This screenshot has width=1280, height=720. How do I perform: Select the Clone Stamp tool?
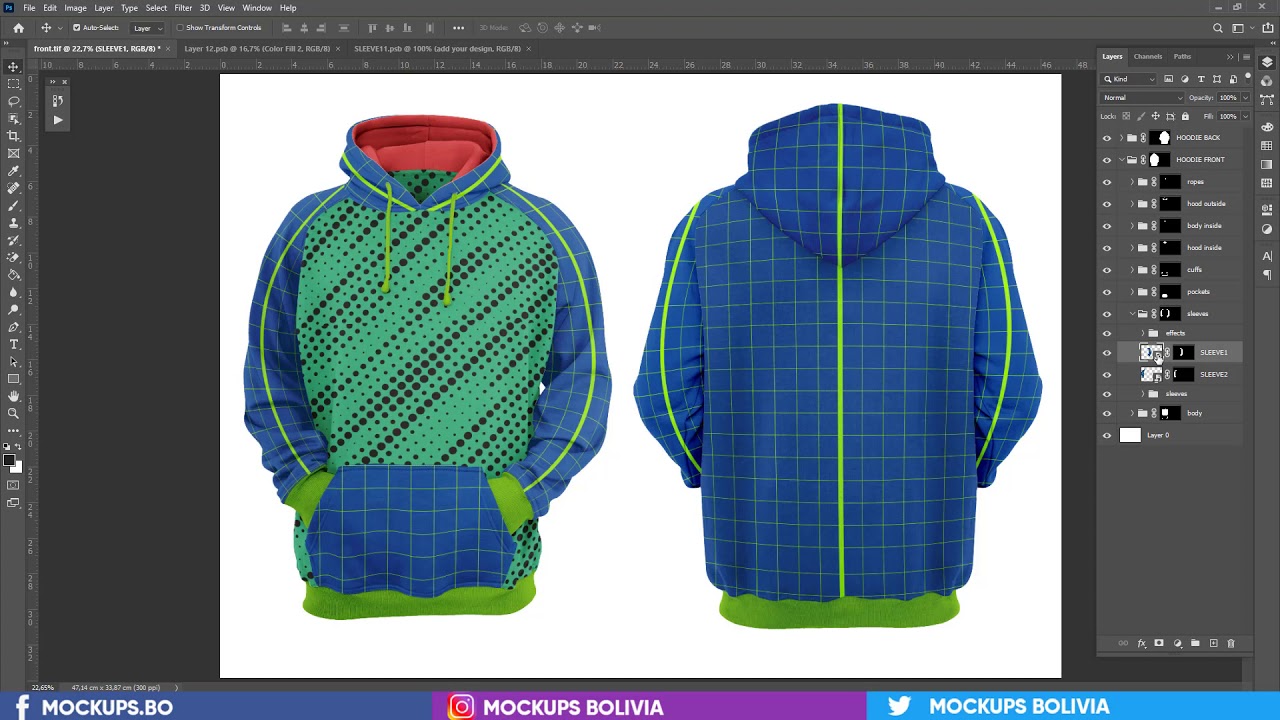[x=13, y=223]
